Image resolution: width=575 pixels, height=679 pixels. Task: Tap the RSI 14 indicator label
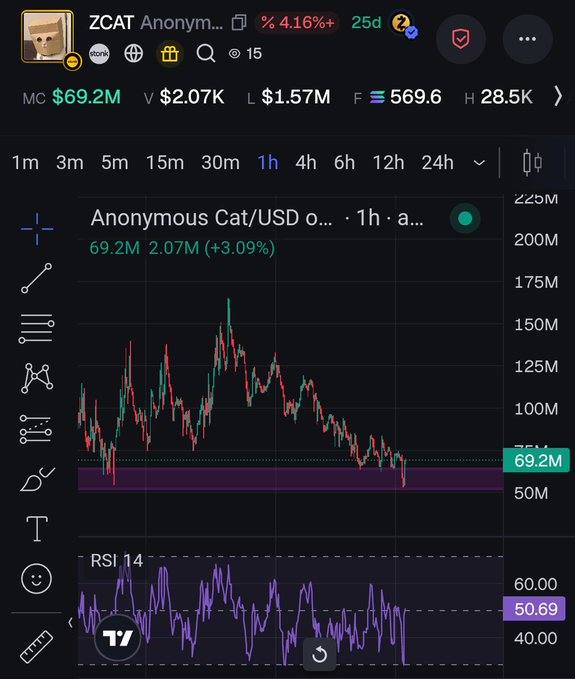tap(116, 560)
